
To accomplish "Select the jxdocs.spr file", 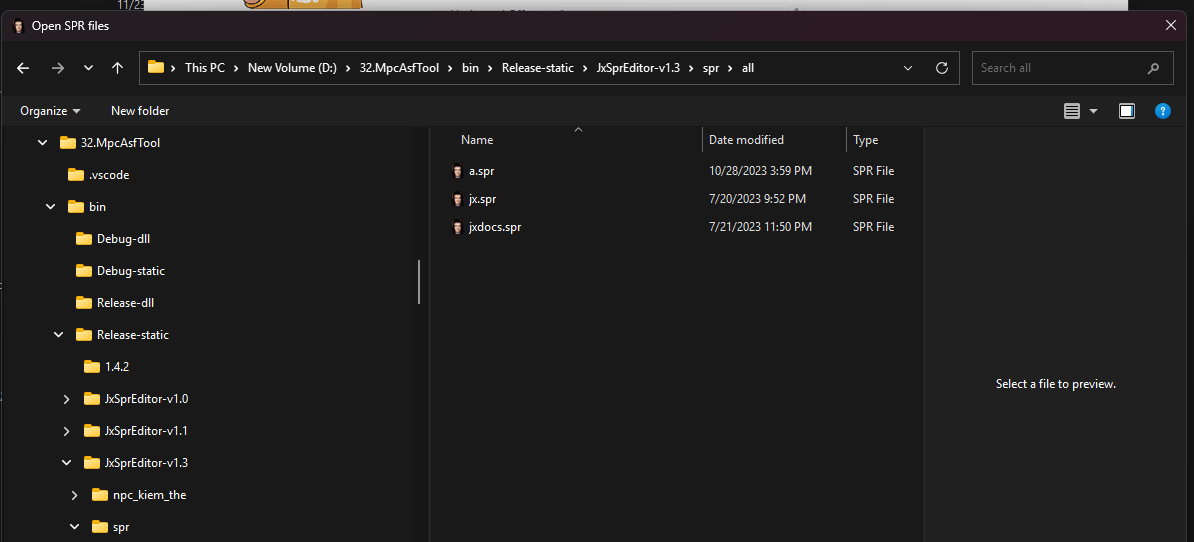I will click(x=494, y=227).
